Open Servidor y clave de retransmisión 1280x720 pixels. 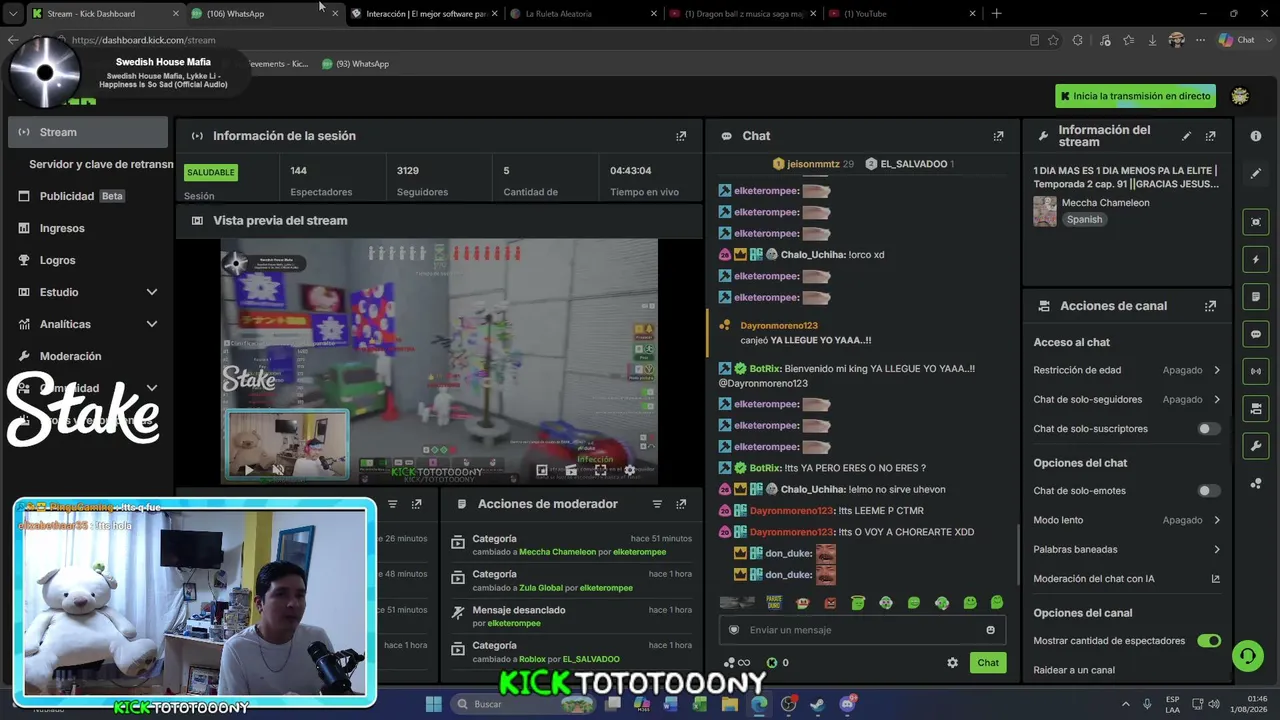click(100, 164)
